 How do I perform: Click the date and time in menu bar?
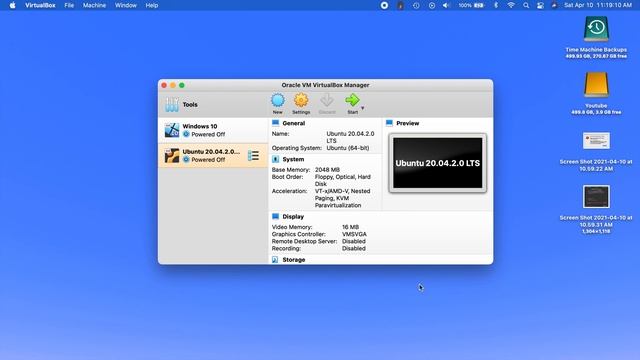click(x=598, y=5)
